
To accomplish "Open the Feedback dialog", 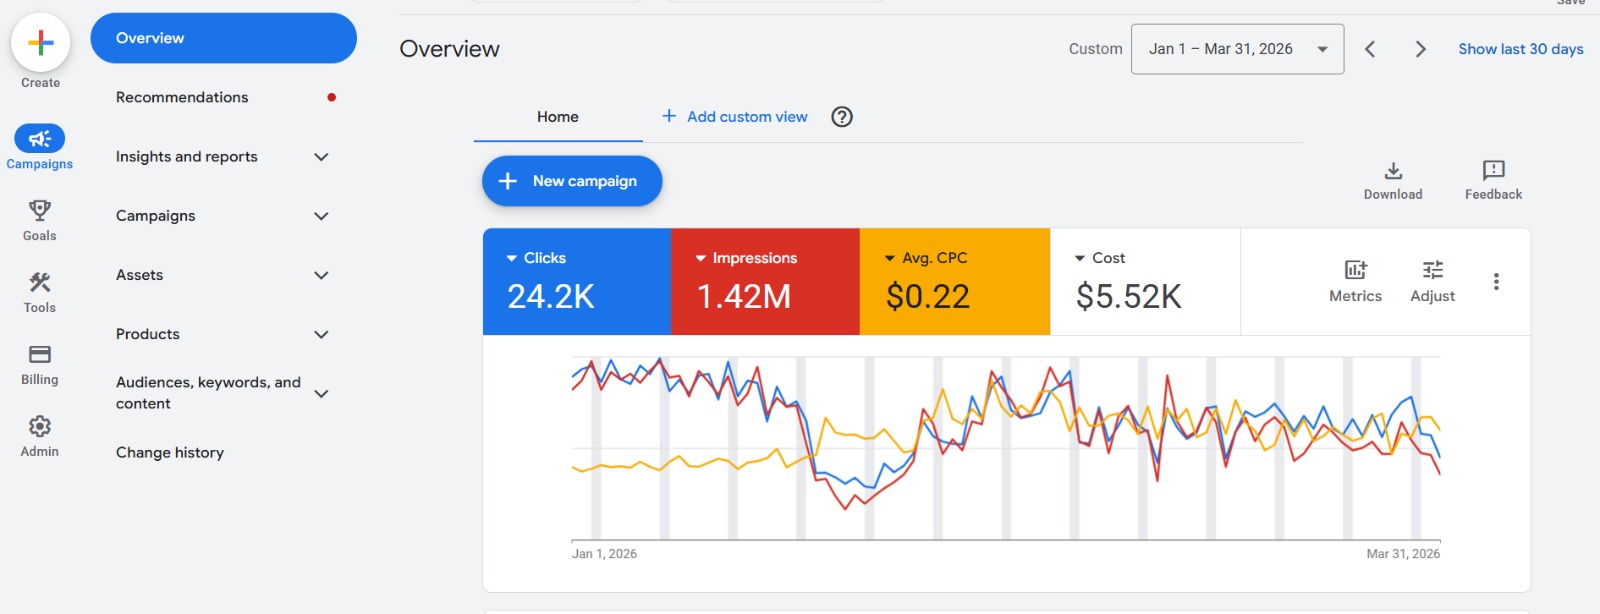I will tap(1493, 171).
